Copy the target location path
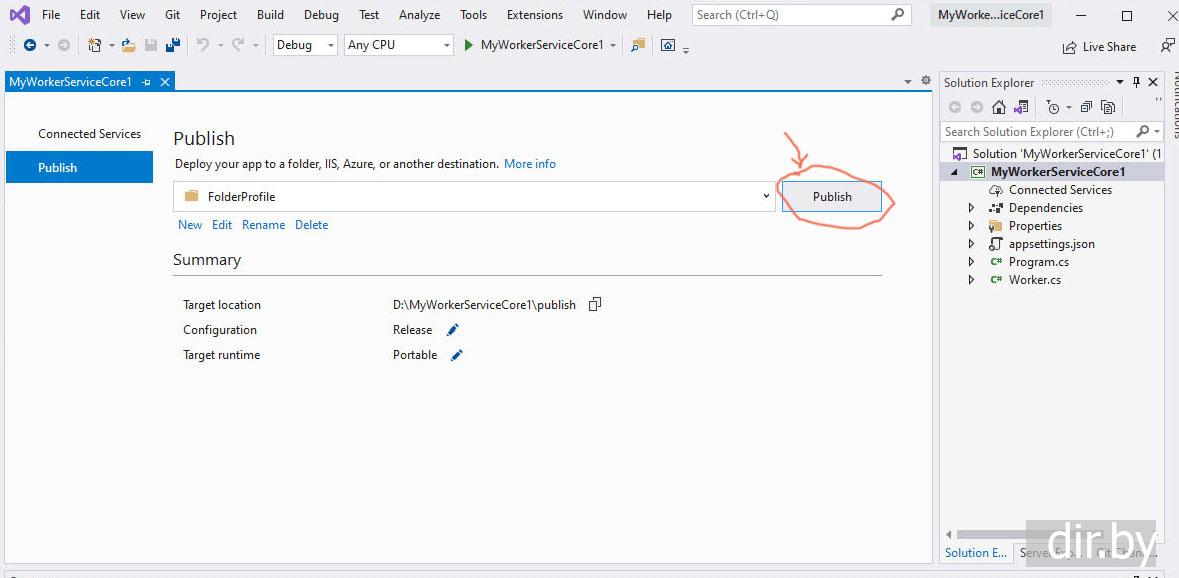1179x578 pixels. tap(595, 305)
